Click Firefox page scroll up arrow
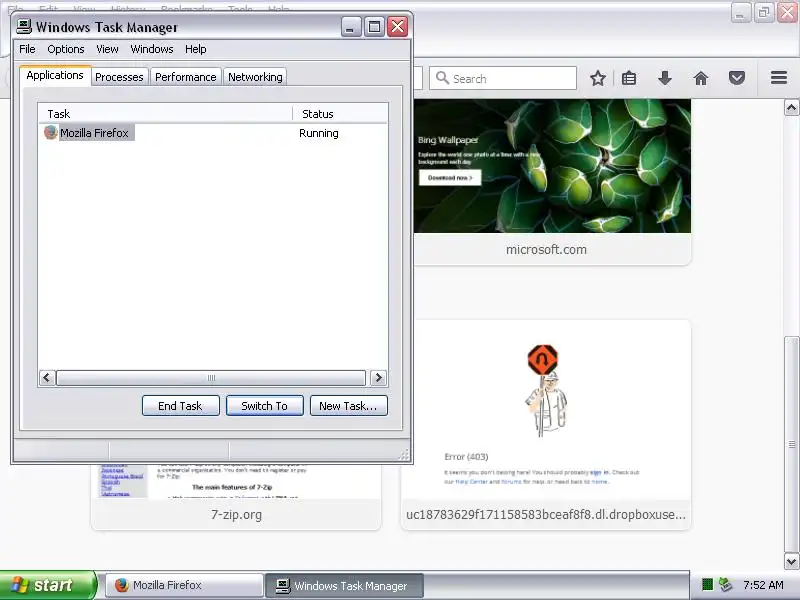This screenshot has width=800, height=600. 791,108
